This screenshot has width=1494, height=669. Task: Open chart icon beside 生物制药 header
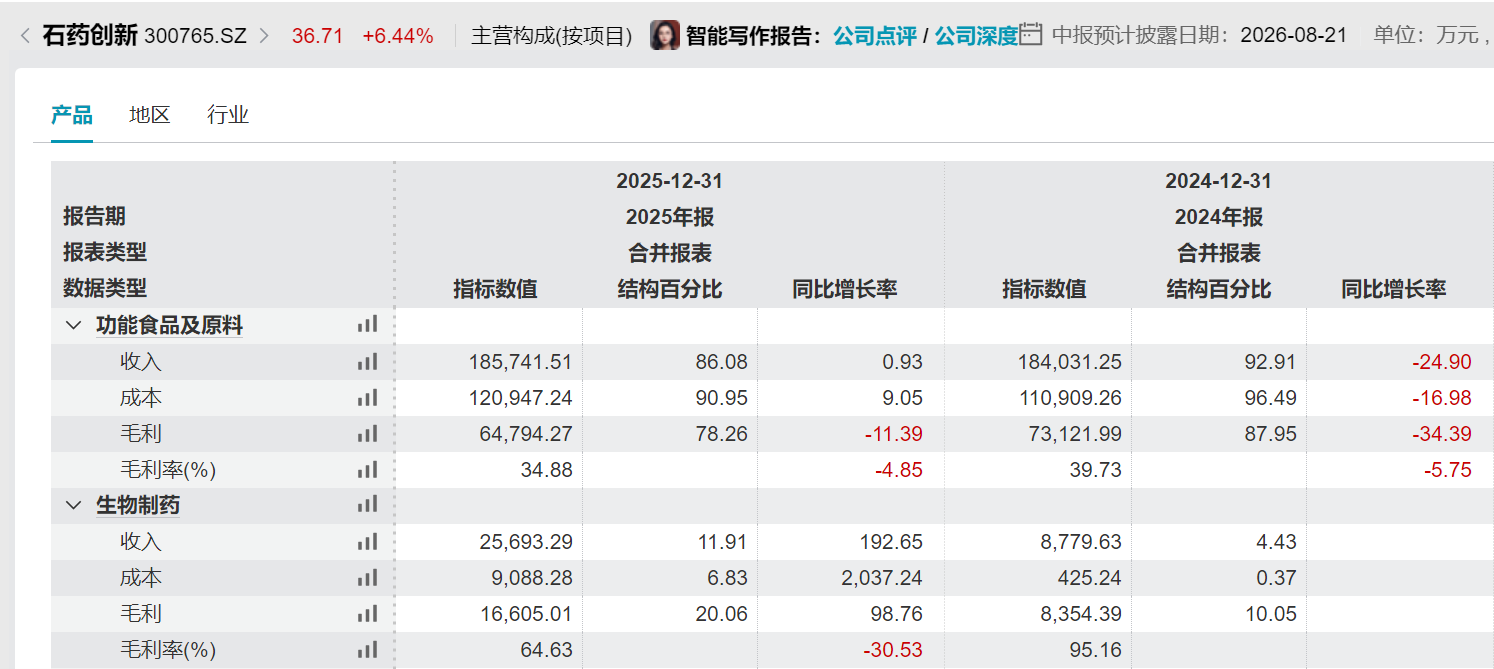367,505
